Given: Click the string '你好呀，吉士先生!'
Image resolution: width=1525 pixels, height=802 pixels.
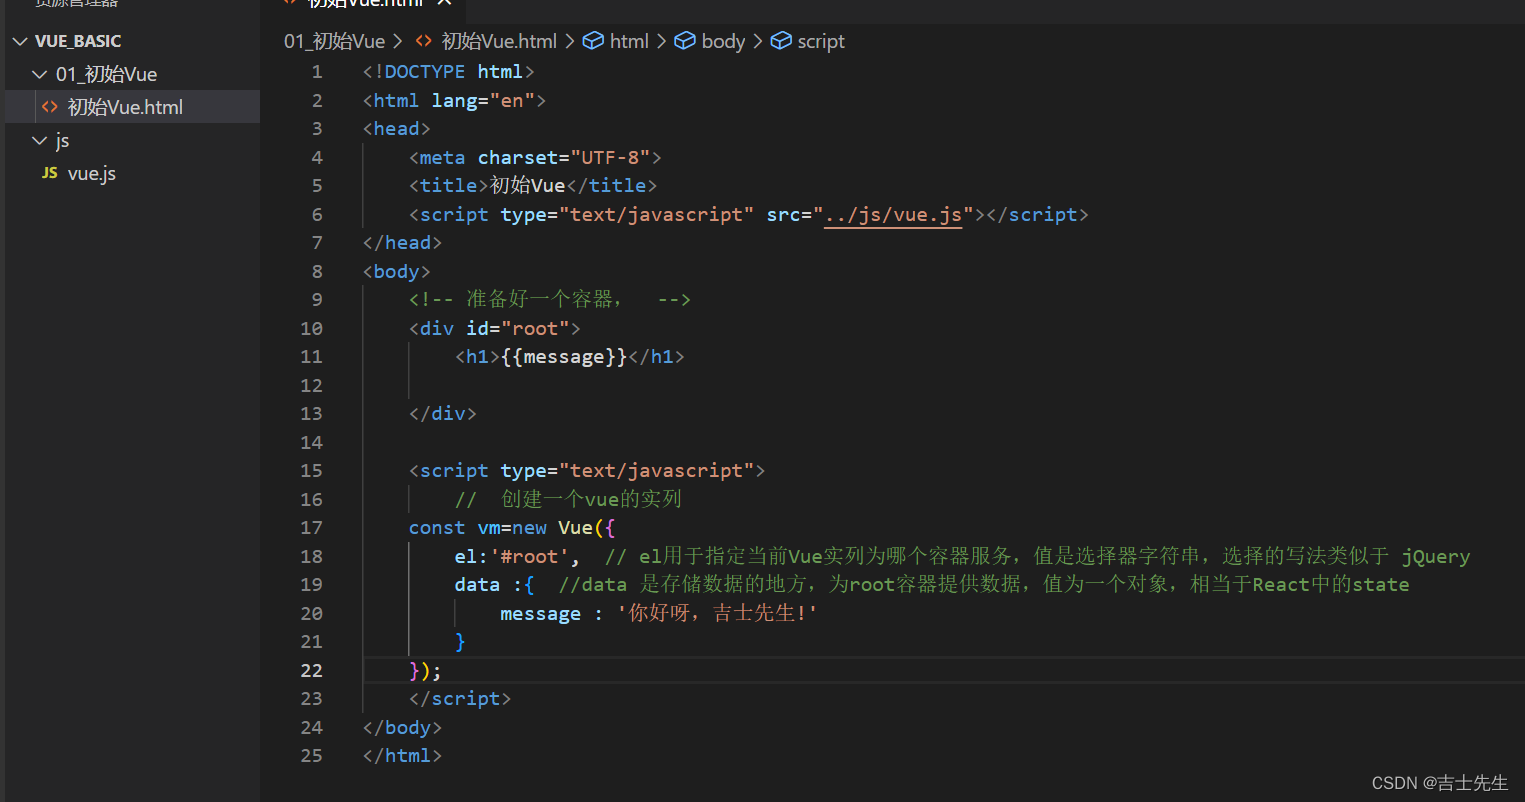Looking at the screenshot, I should click(x=718, y=613).
